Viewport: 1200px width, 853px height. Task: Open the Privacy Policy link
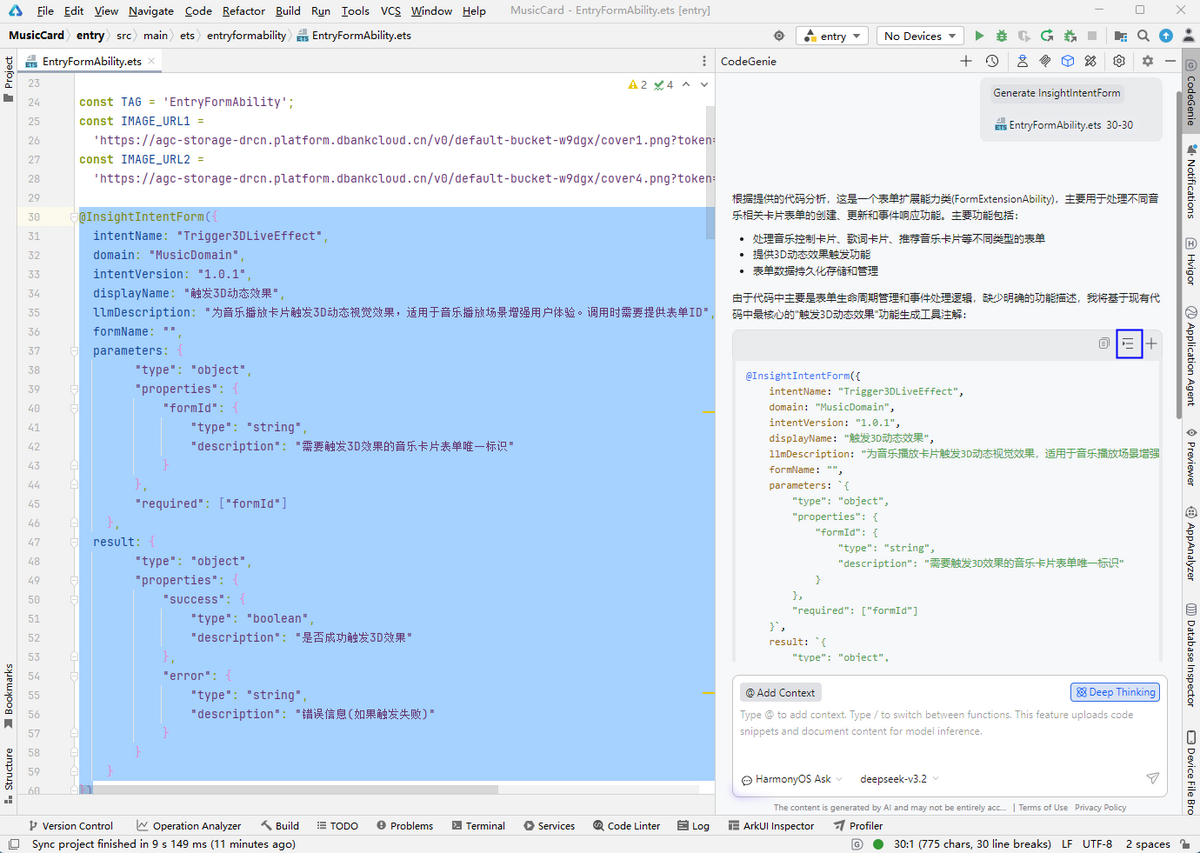(x=1100, y=807)
